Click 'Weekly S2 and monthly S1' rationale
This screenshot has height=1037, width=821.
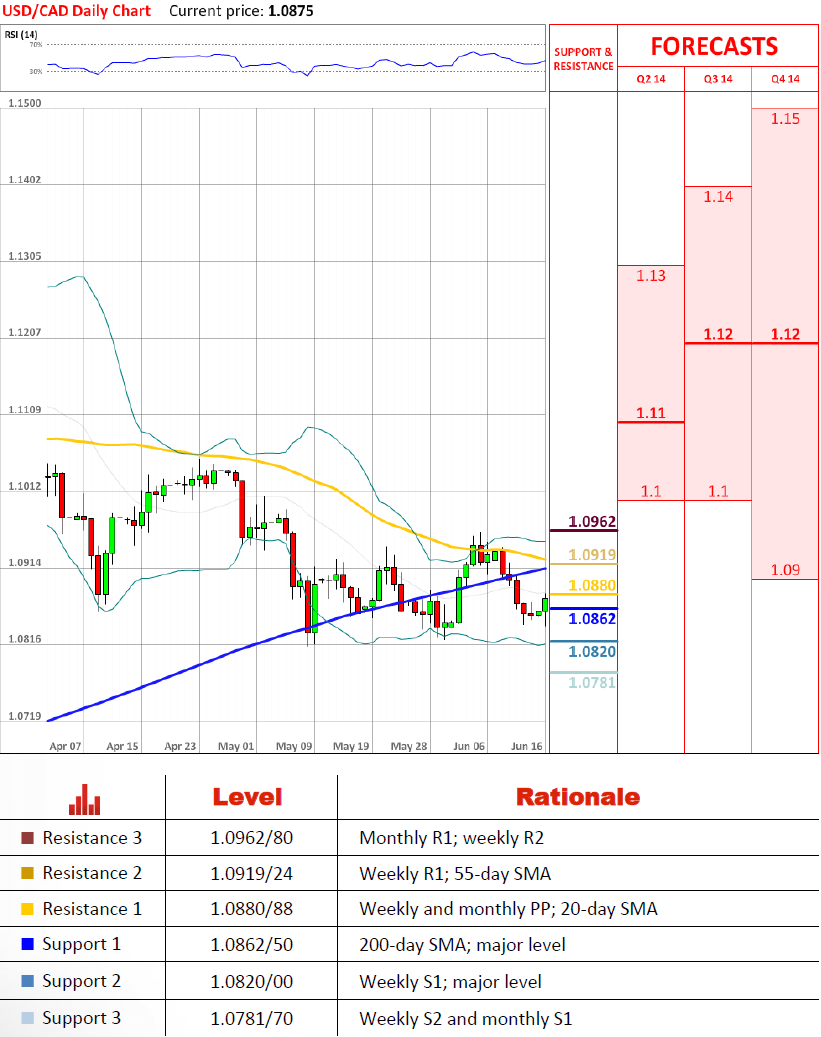(466, 1019)
